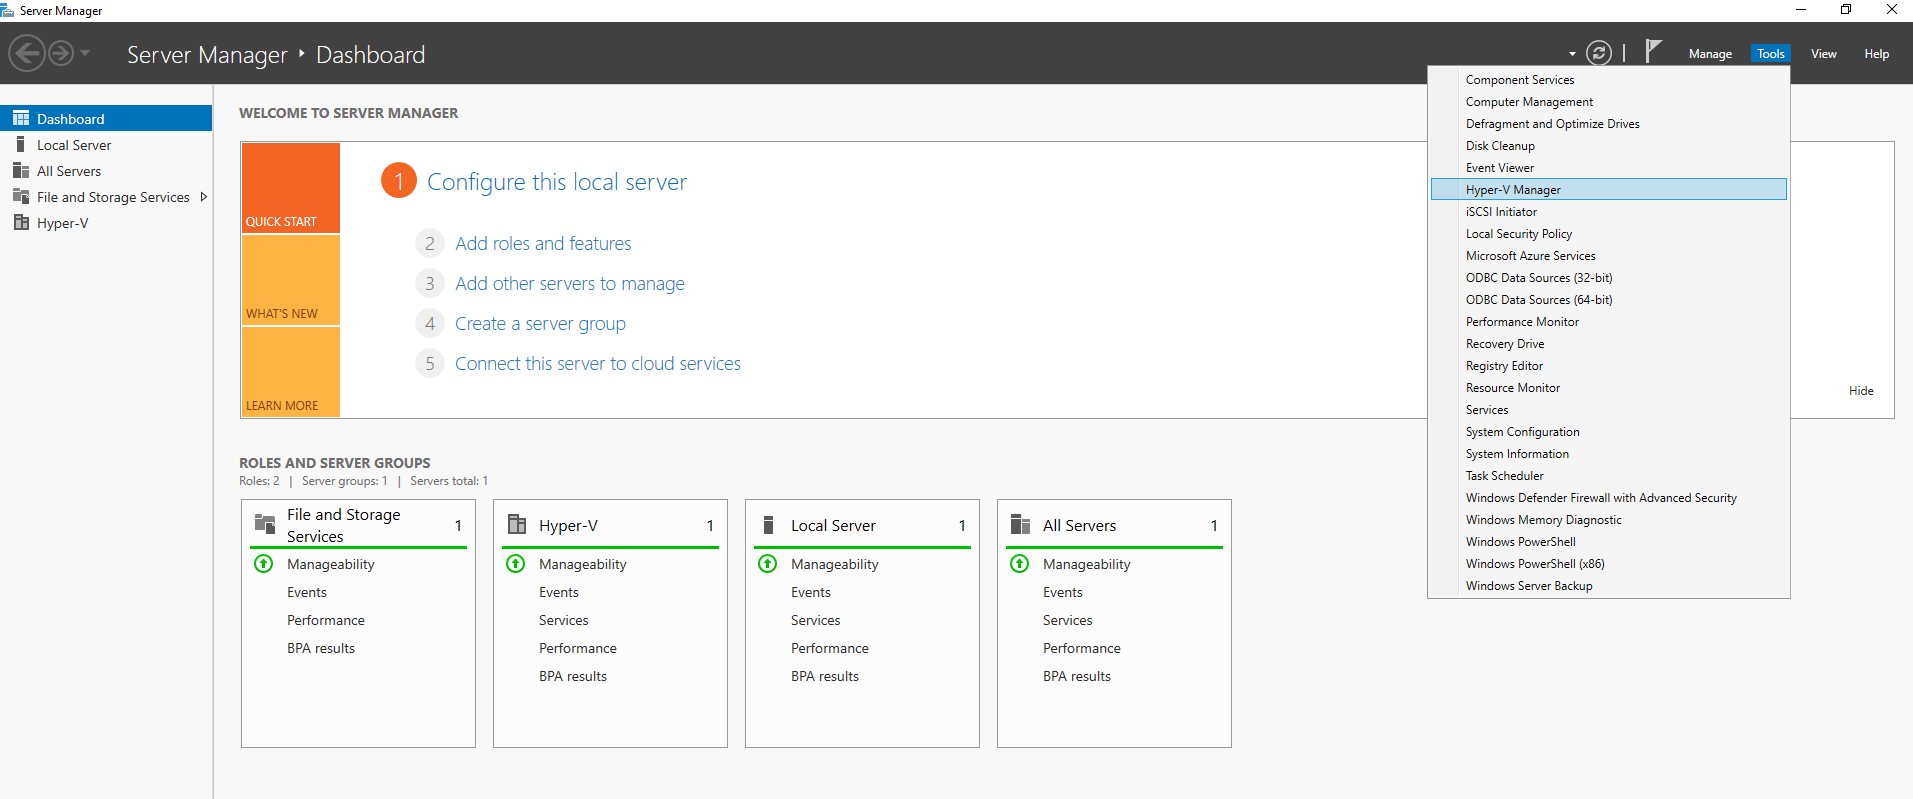Click Add roles and features link
Image resolution: width=1913 pixels, height=799 pixels.
pyautogui.click(x=543, y=243)
